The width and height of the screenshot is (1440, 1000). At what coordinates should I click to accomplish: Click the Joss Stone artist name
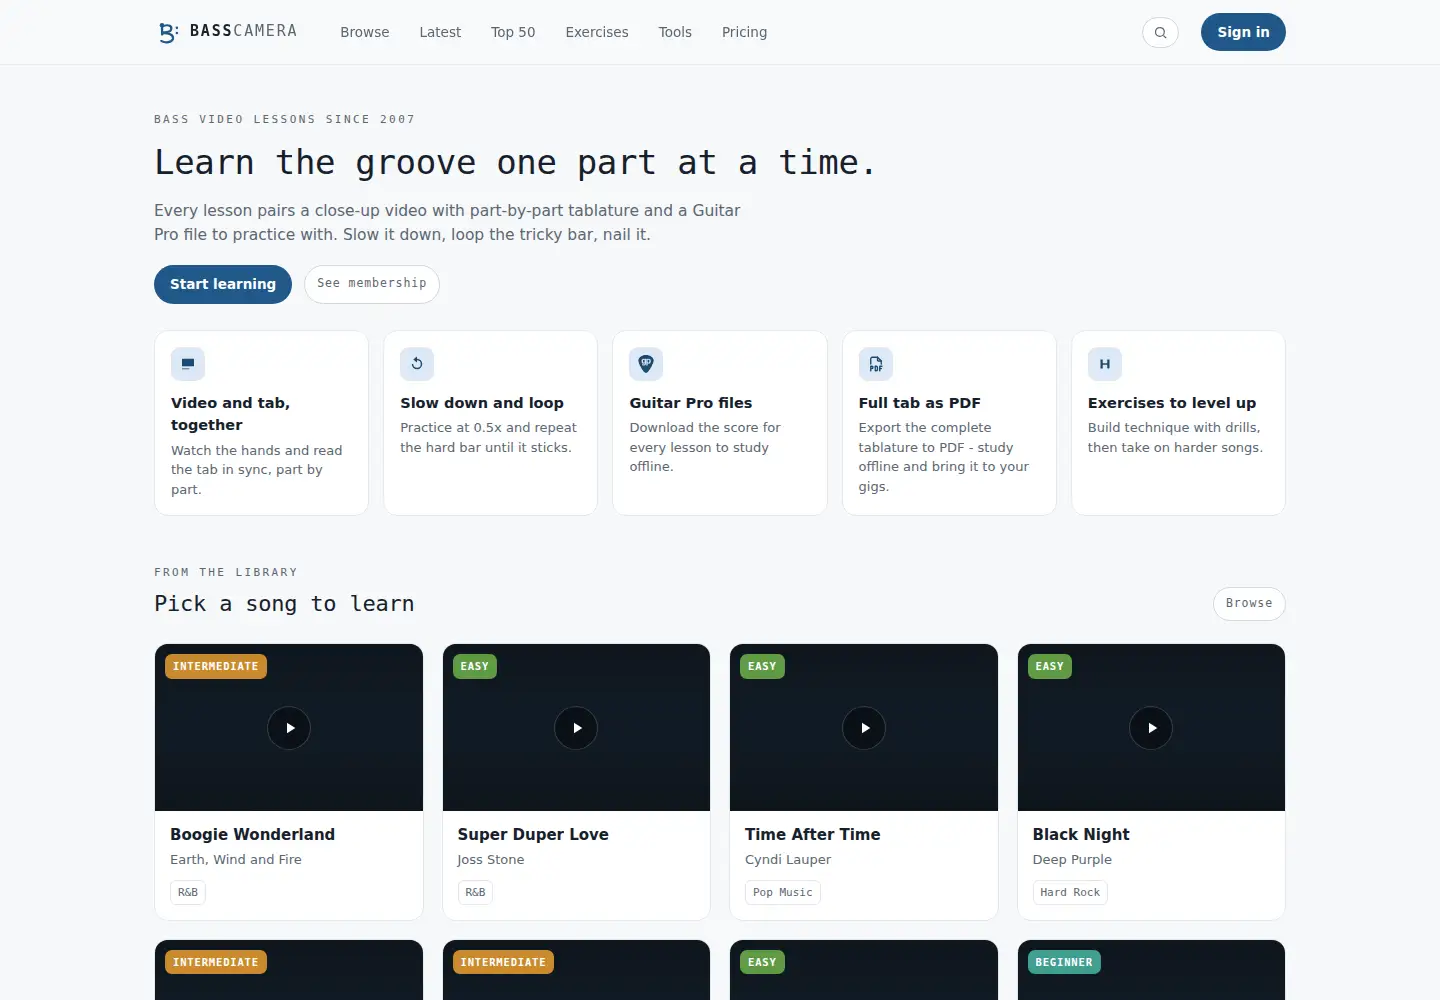coord(491,860)
